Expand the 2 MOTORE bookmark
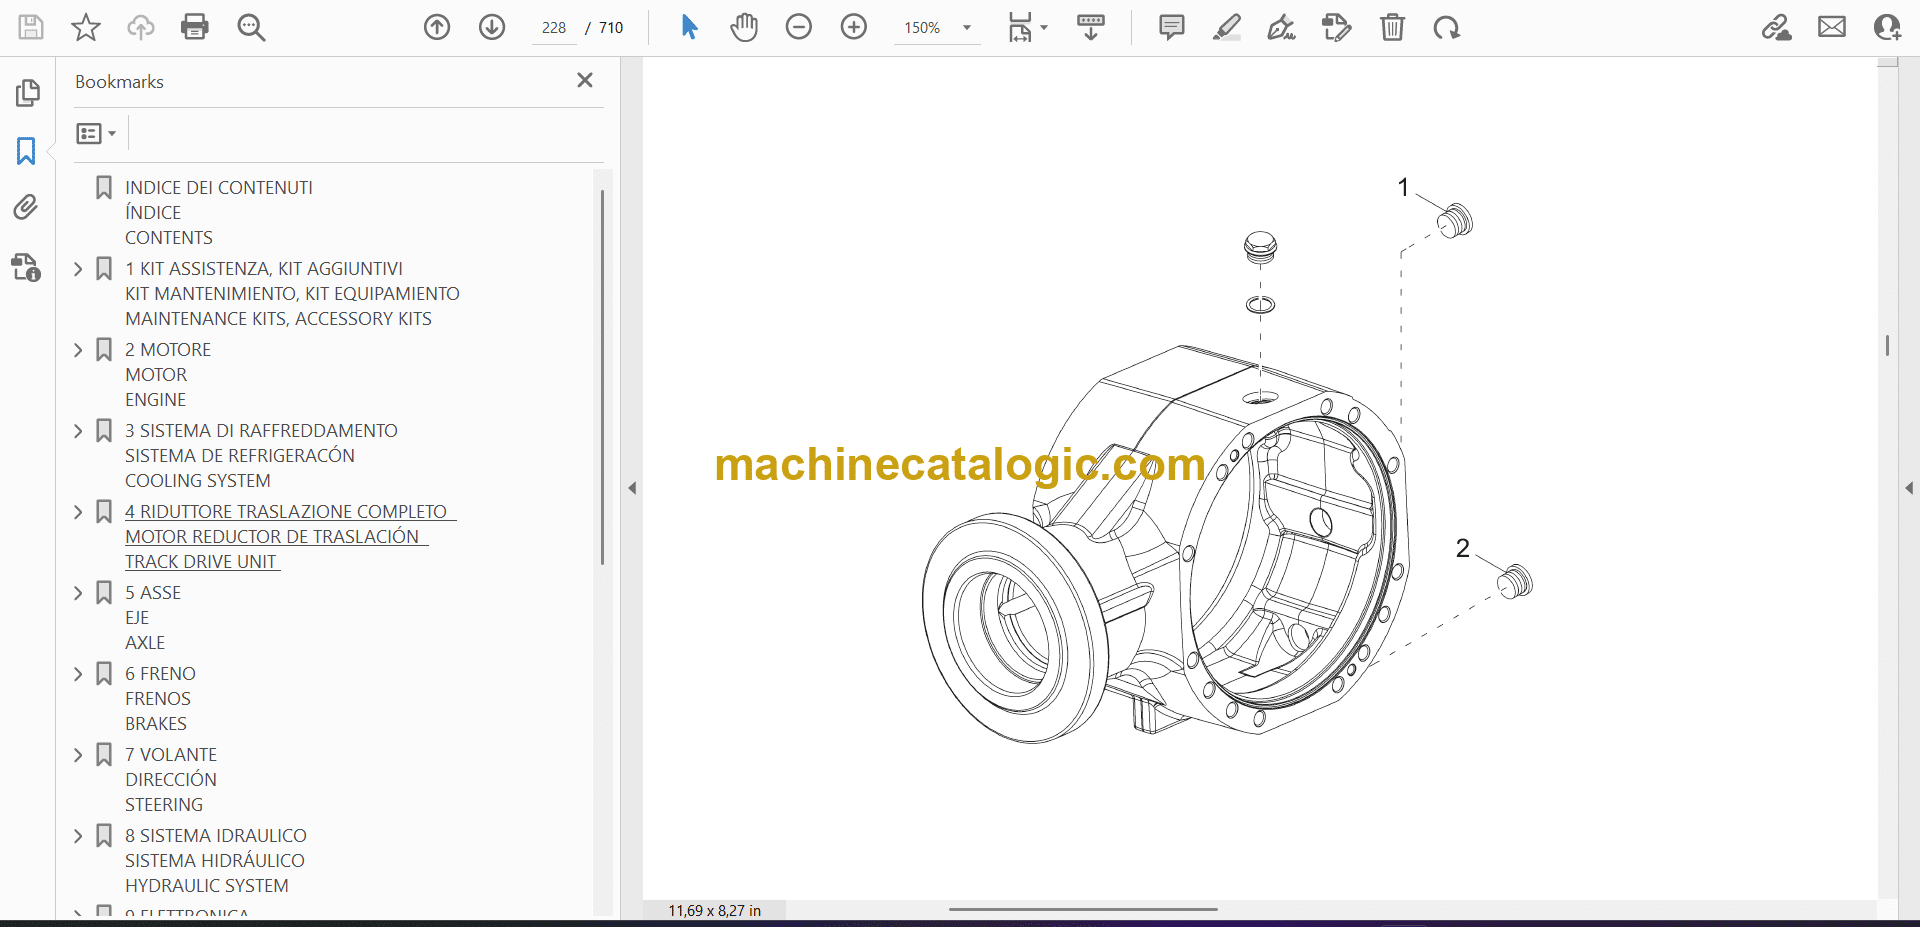The height and width of the screenshot is (927, 1920). point(78,350)
